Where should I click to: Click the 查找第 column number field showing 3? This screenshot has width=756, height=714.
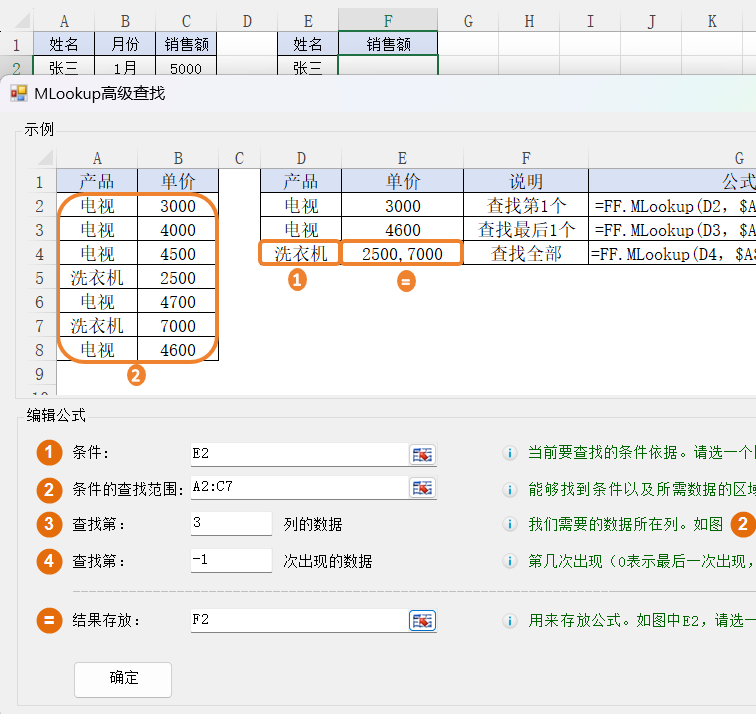point(231,524)
